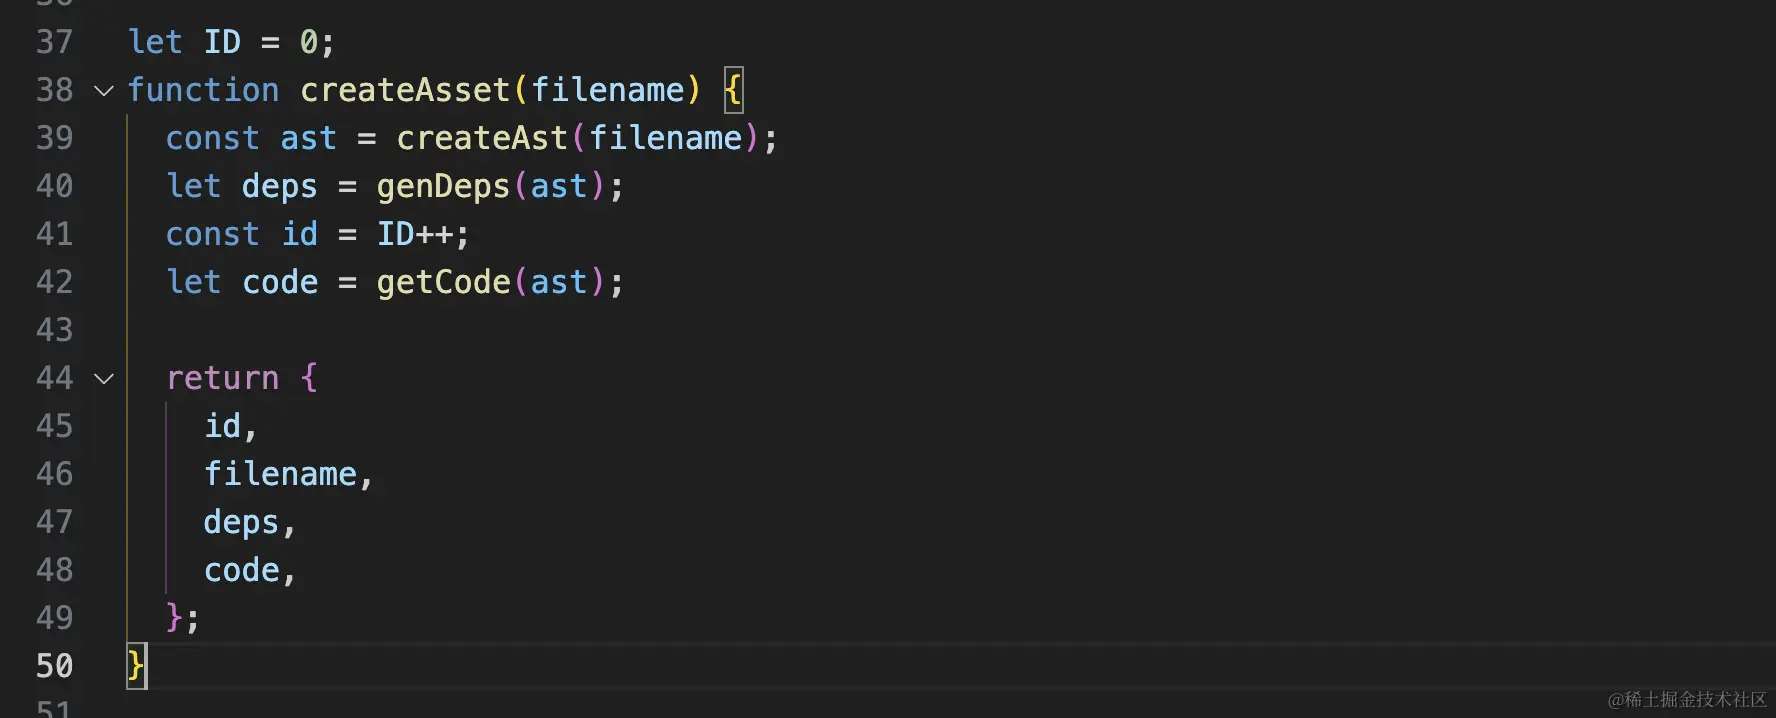Screen dimensions: 1776x718
Task: Click the 'let' keyword on line 37
Action: tap(155, 42)
